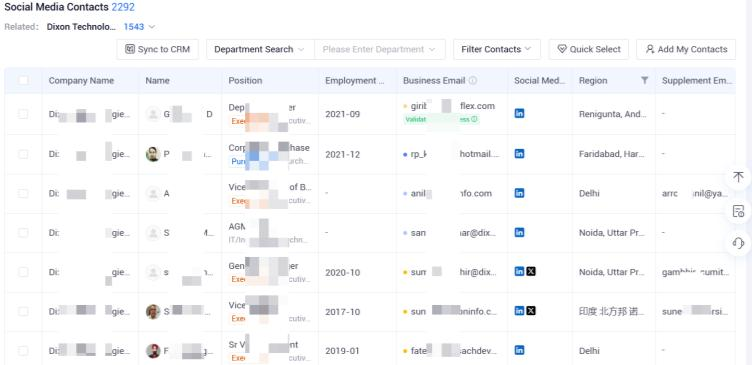Toggle the select-all checkbox in table header

23,80
